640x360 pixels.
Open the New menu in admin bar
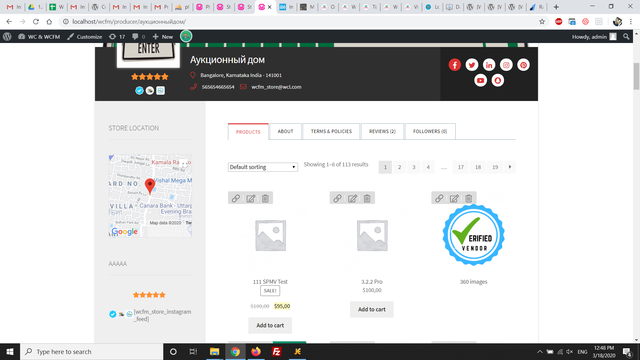(x=163, y=37)
